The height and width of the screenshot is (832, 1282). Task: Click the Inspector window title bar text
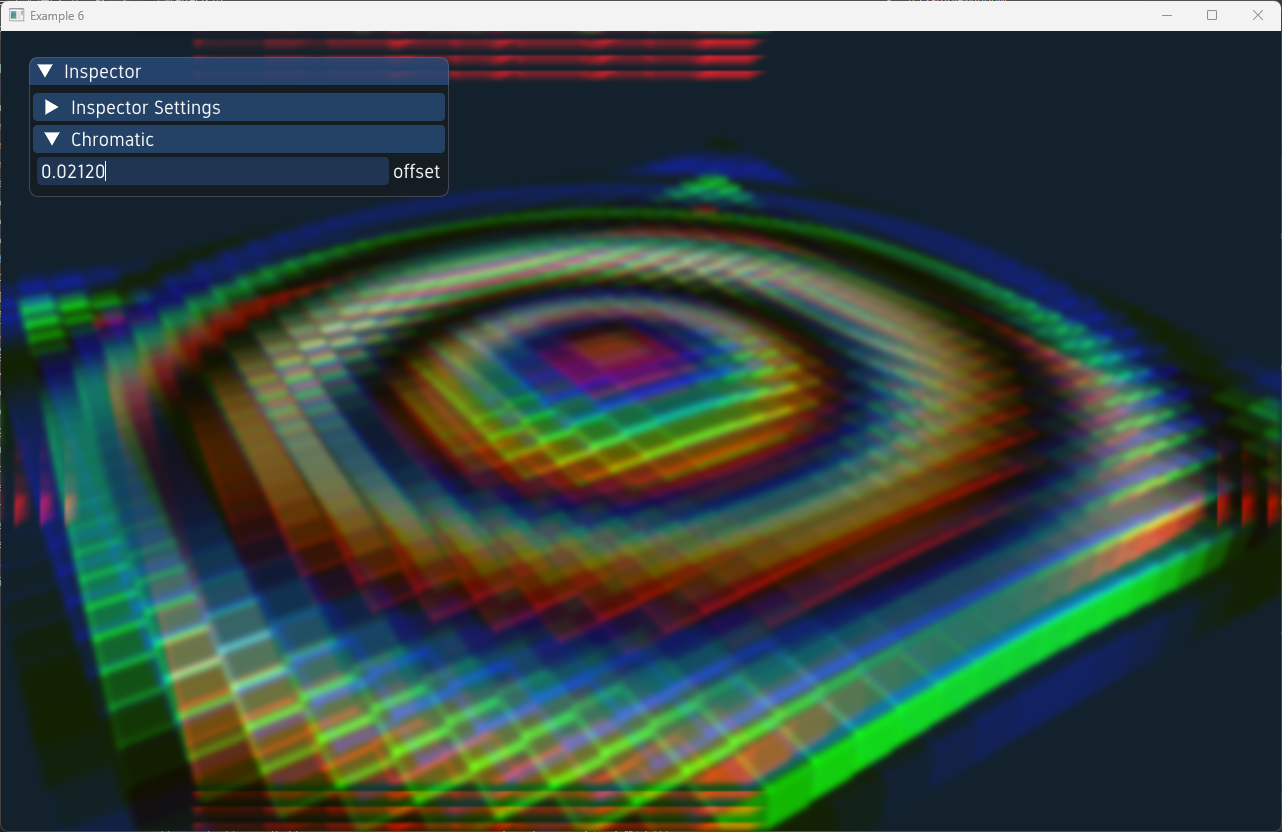pos(102,72)
